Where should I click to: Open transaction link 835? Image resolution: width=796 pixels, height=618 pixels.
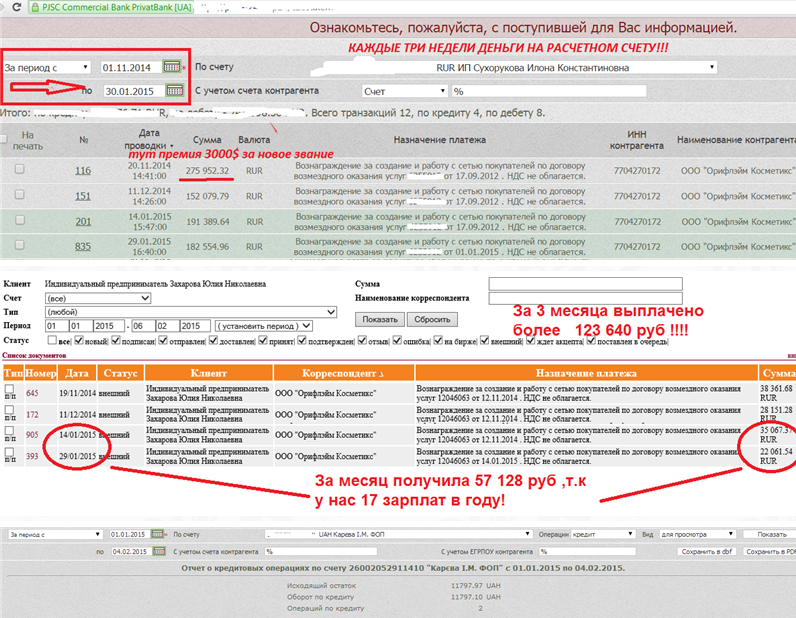pyautogui.click(x=83, y=246)
